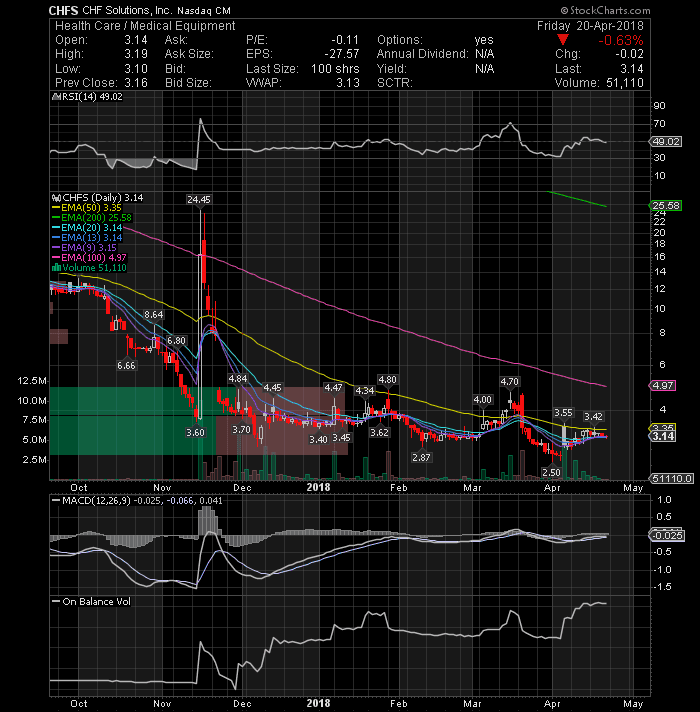The width and height of the screenshot is (700, 712).
Task: Click the 6.66 price low label
Action: [x=126, y=366]
